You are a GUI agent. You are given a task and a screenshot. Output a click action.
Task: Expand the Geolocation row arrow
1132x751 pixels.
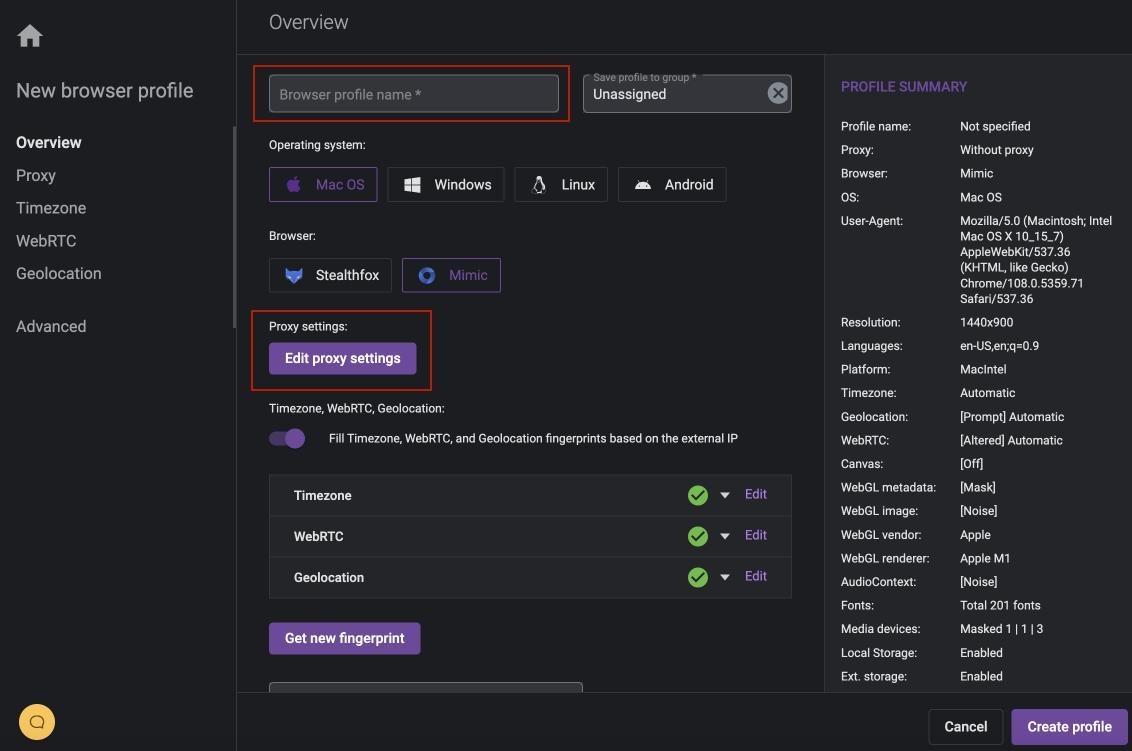tap(725, 578)
